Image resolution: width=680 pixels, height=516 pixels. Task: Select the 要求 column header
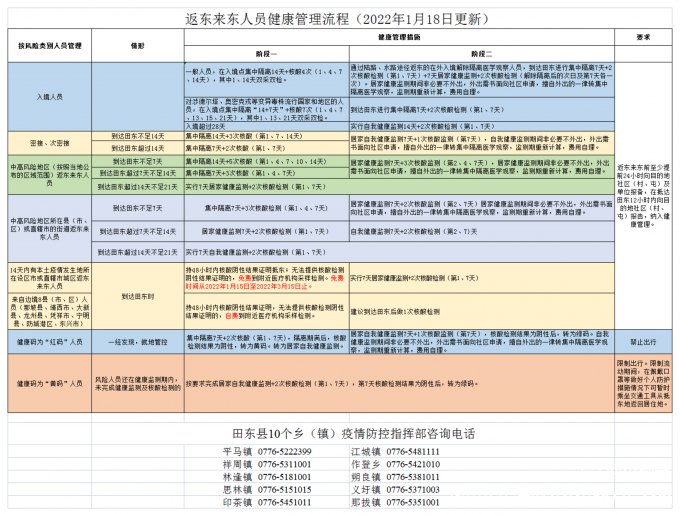click(643, 37)
